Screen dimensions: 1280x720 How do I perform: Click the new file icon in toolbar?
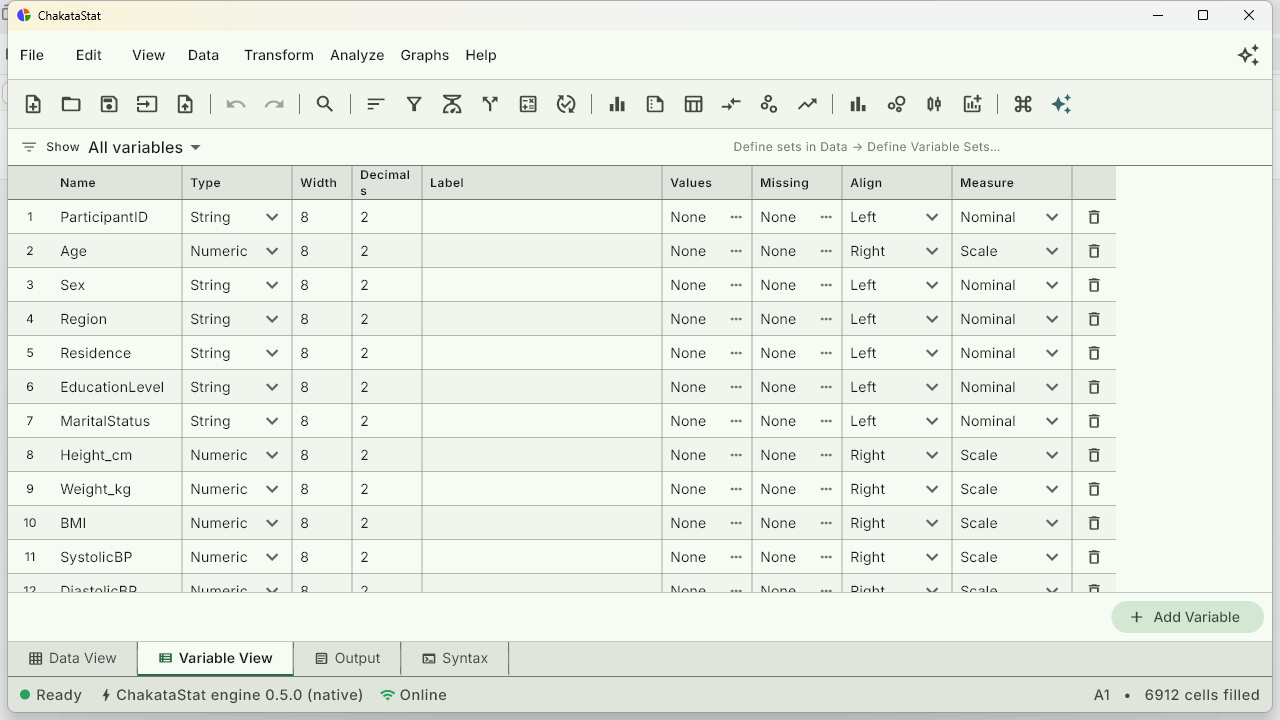click(x=33, y=104)
